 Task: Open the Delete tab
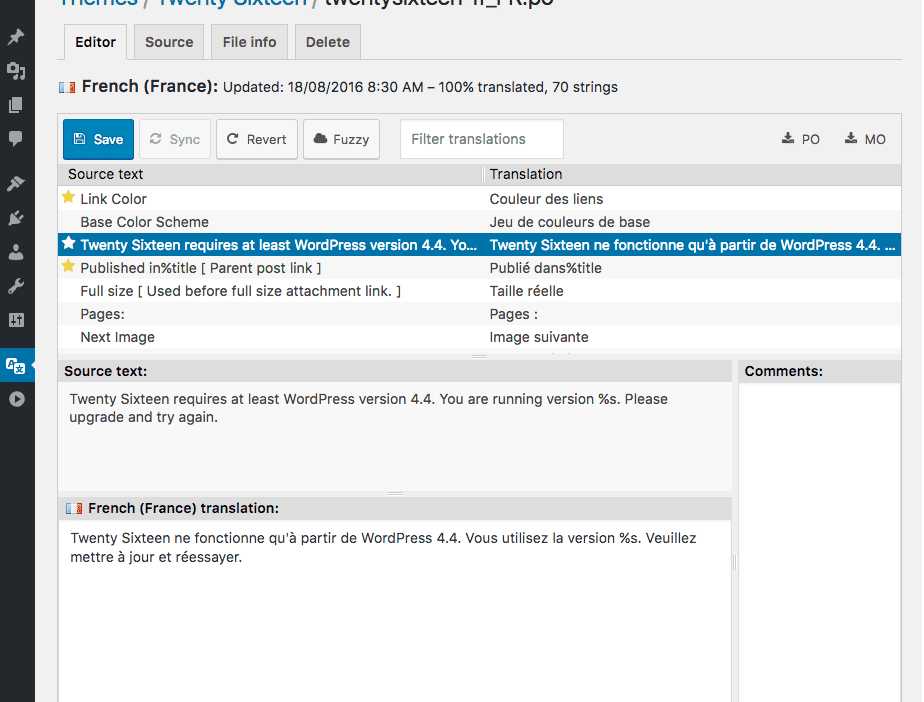[328, 42]
